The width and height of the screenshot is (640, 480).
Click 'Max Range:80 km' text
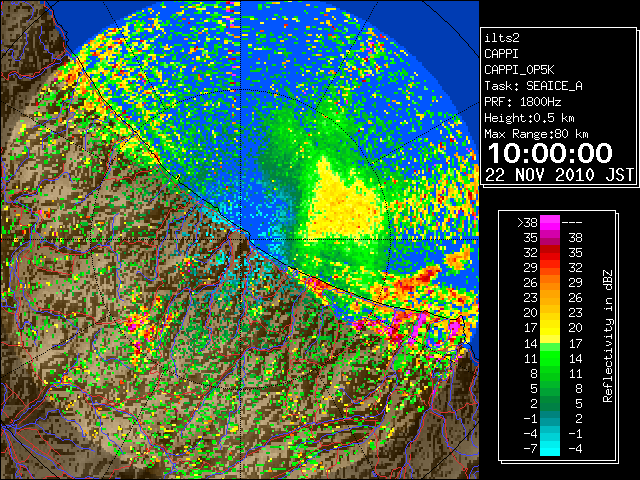pos(536,134)
